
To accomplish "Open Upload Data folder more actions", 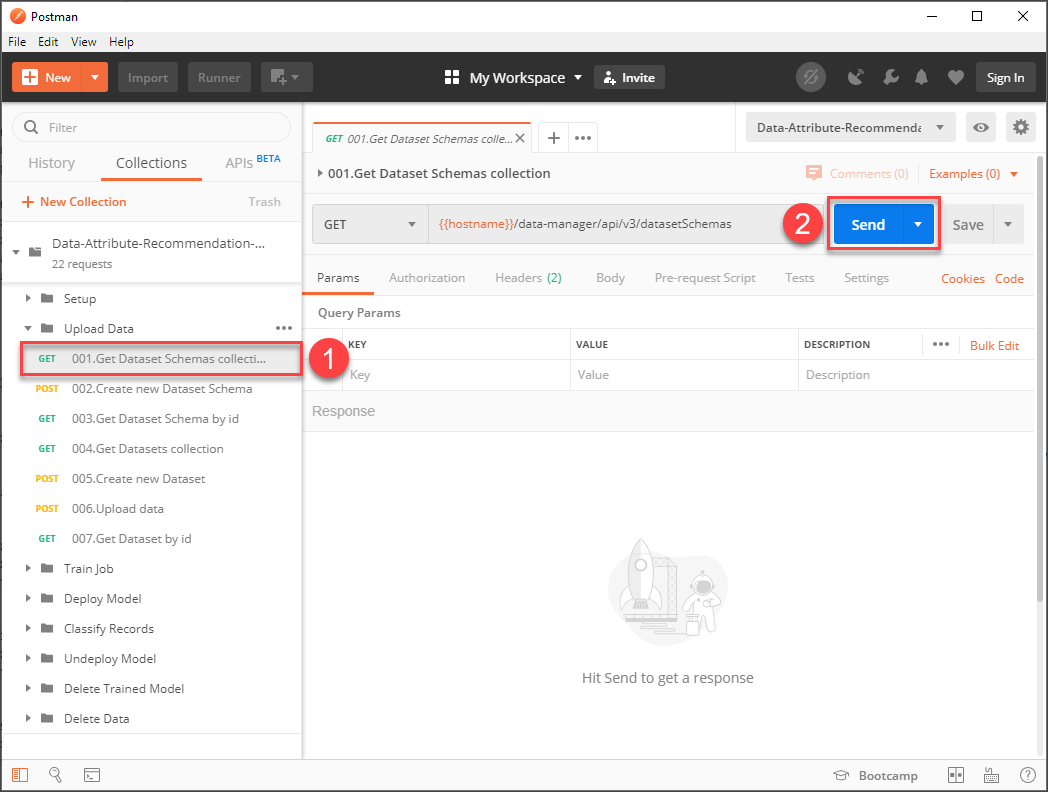I will [284, 328].
